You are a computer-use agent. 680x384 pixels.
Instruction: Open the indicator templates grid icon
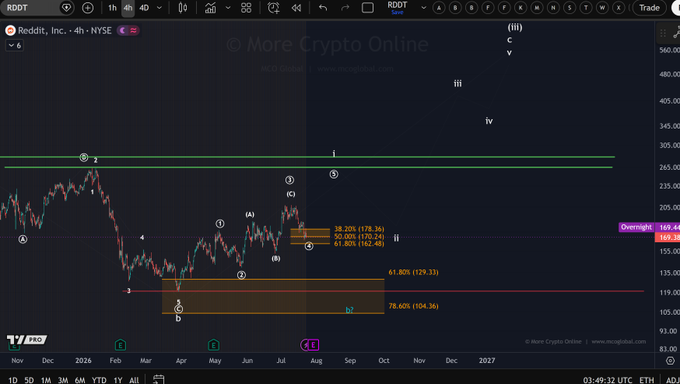(x=246, y=8)
